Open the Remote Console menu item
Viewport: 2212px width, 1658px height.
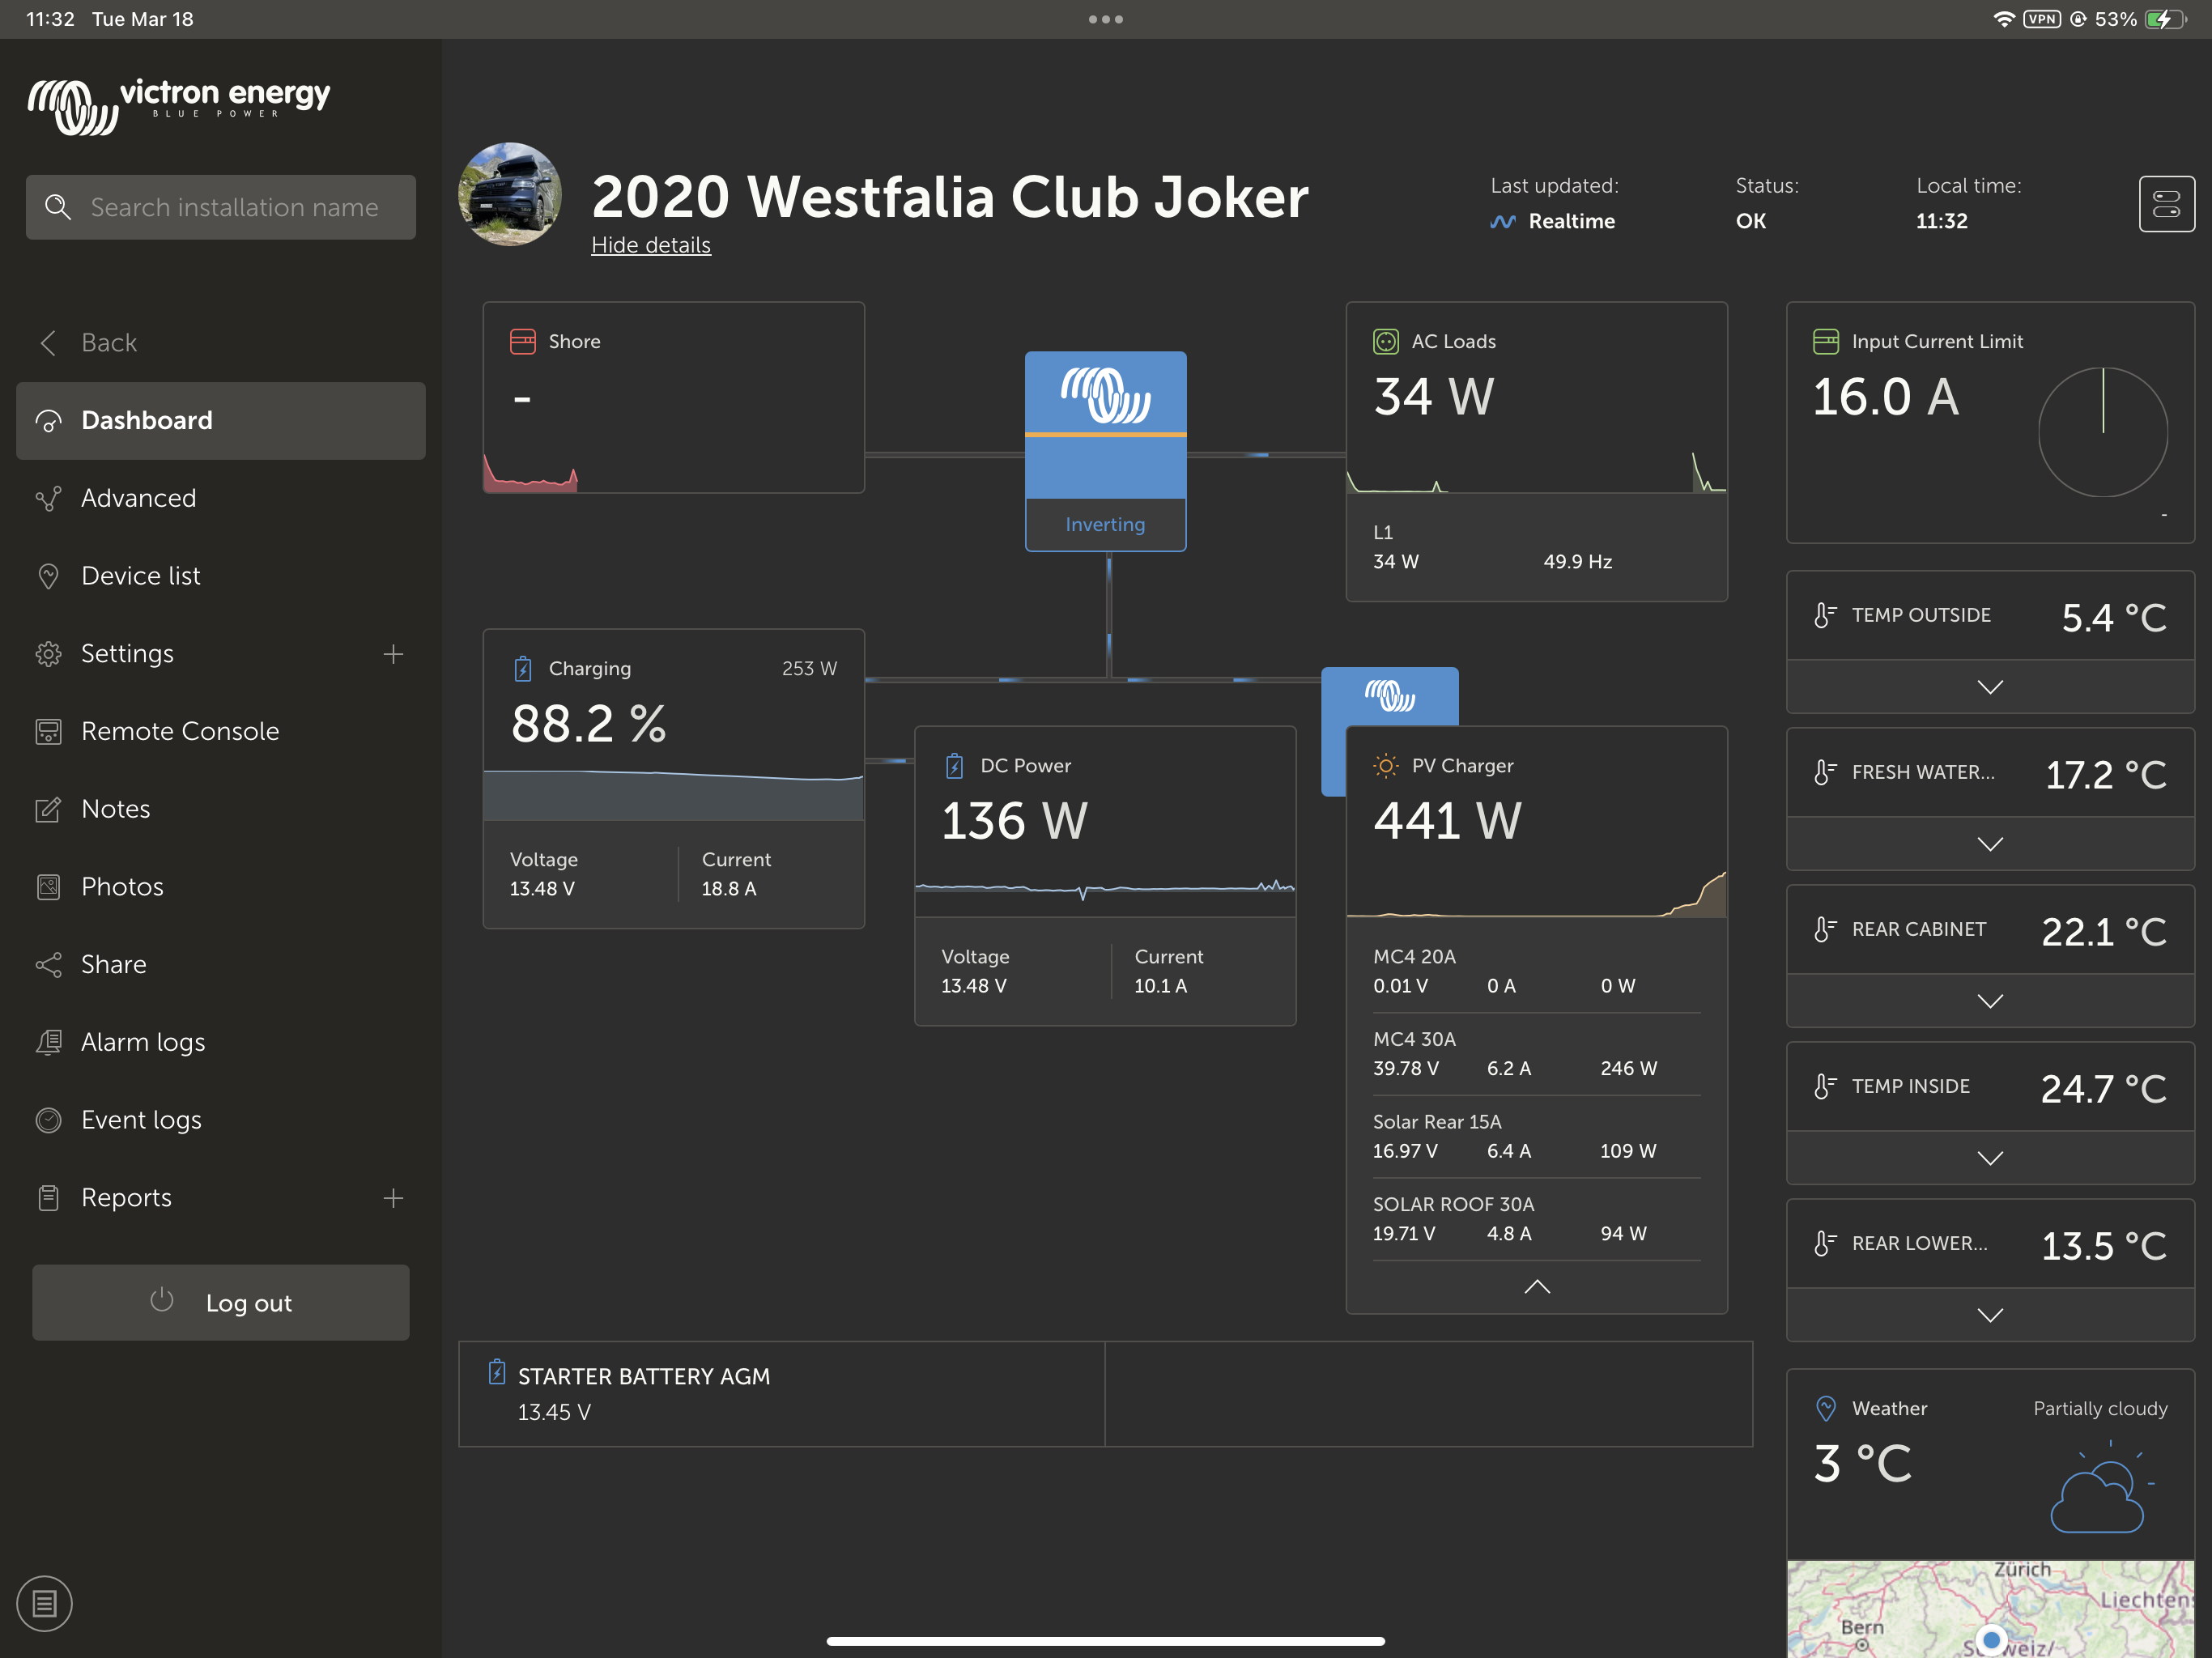(221, 731)
